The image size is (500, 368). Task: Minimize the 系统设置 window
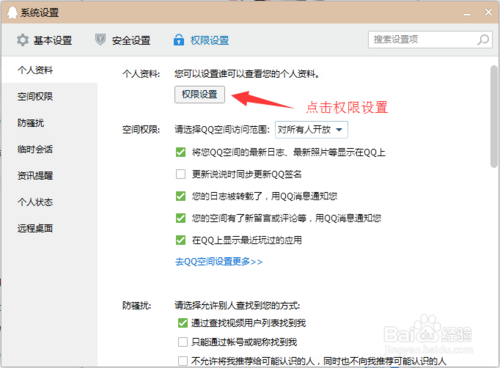click(x=467, y=13)
